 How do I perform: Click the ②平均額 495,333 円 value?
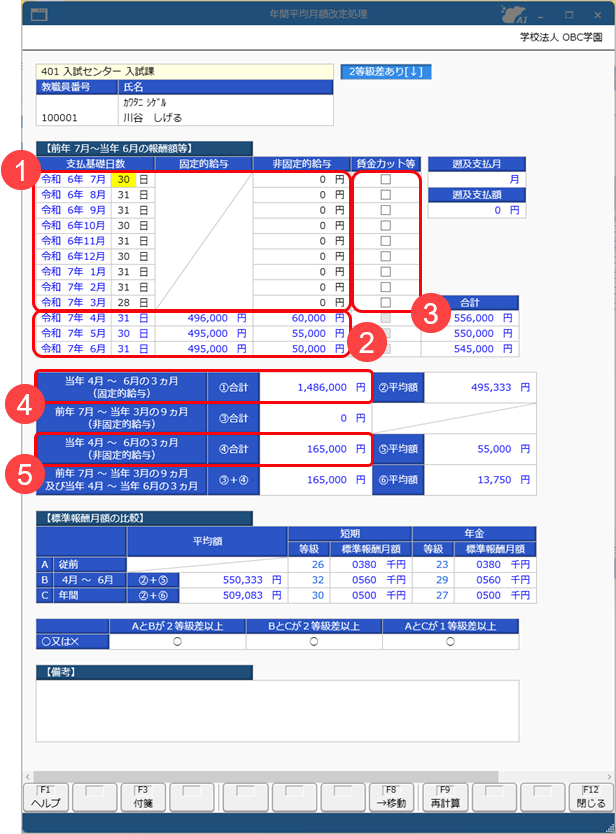[480, 387]
